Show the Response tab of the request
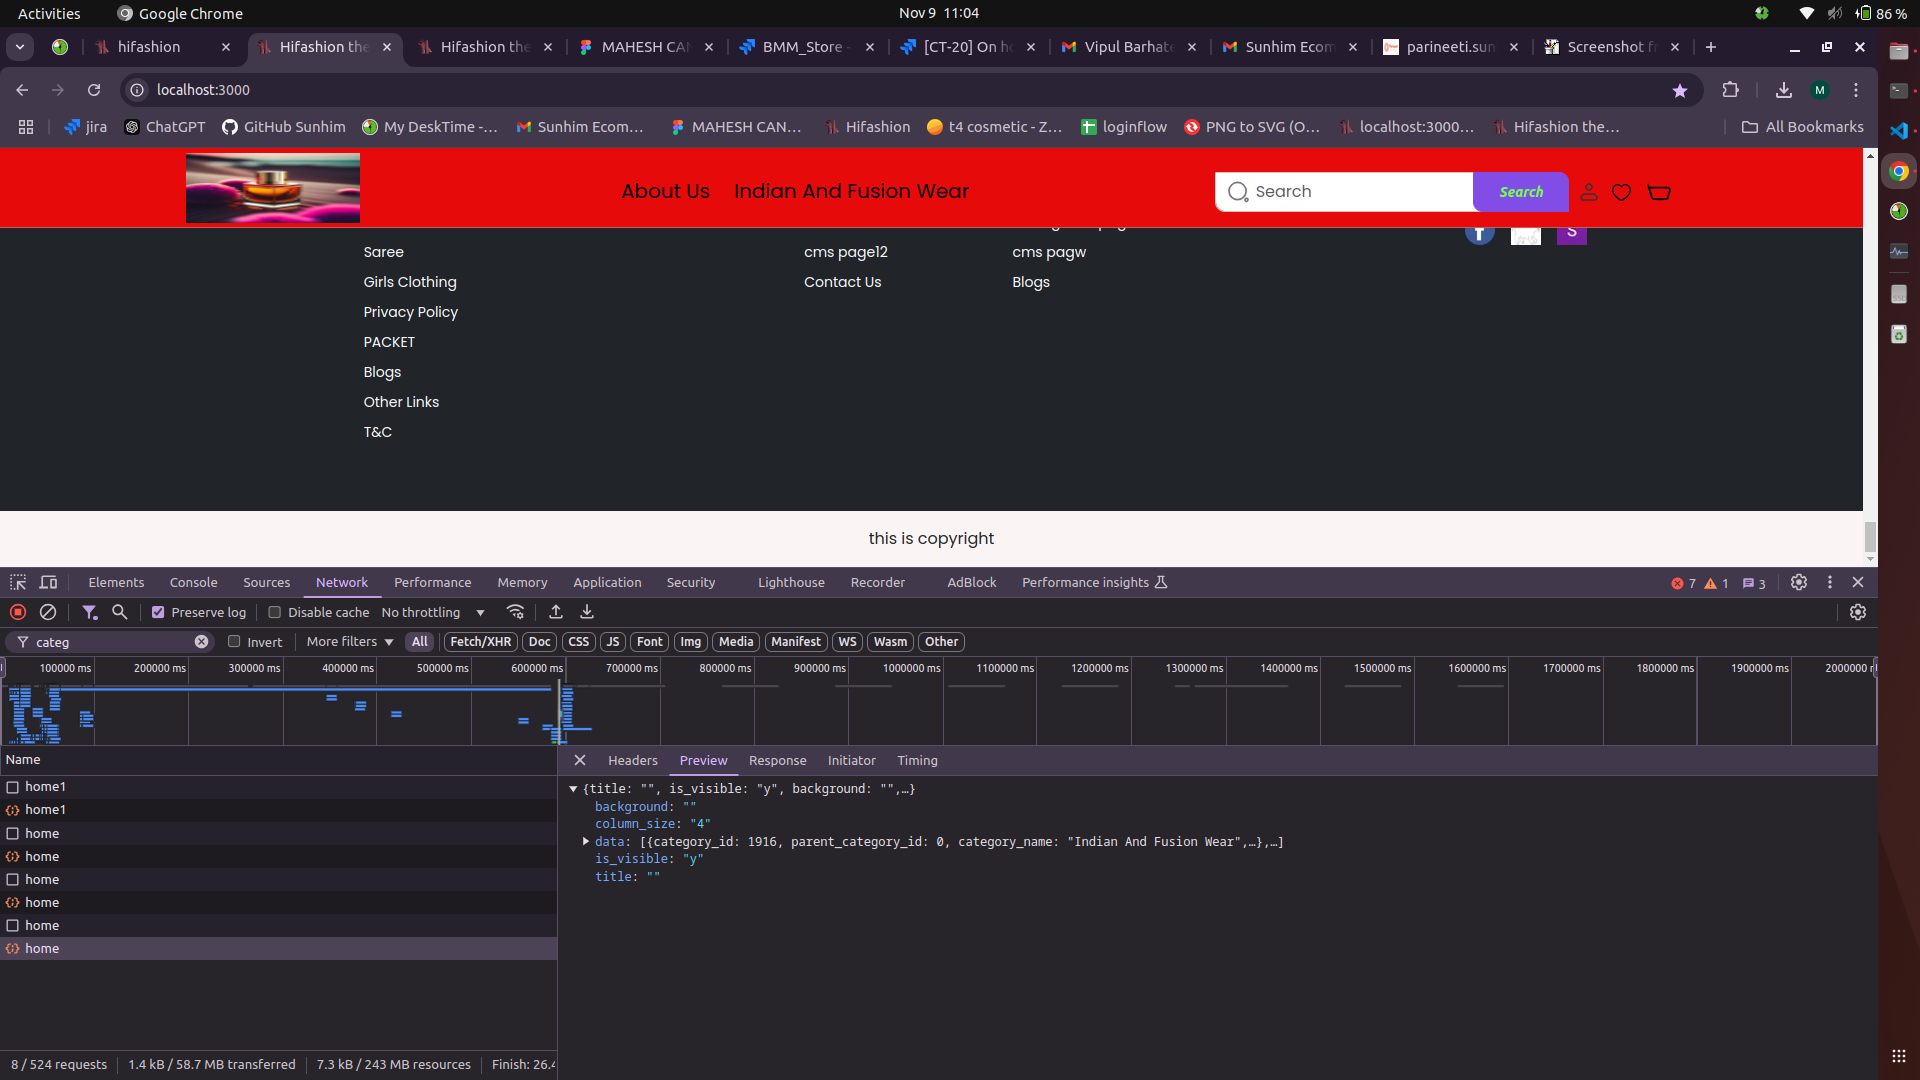Image resolution: width=1920 pixels, height=1080 pixels. point(777,761)
